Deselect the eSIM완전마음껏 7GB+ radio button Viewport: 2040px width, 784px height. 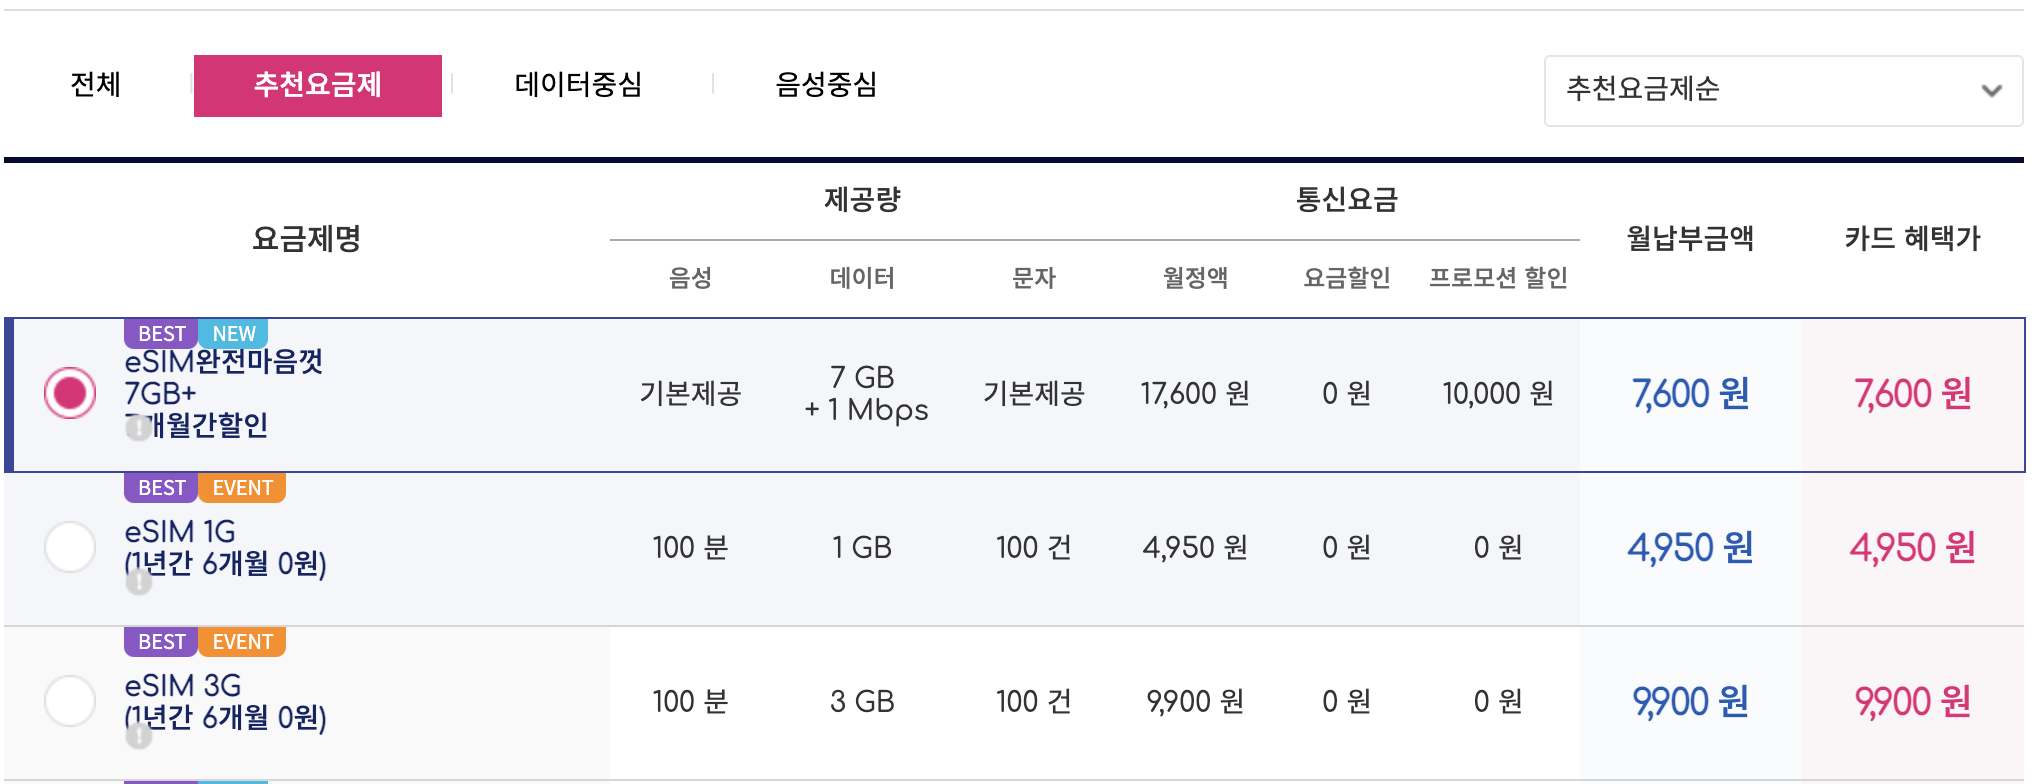click(69, 394)
